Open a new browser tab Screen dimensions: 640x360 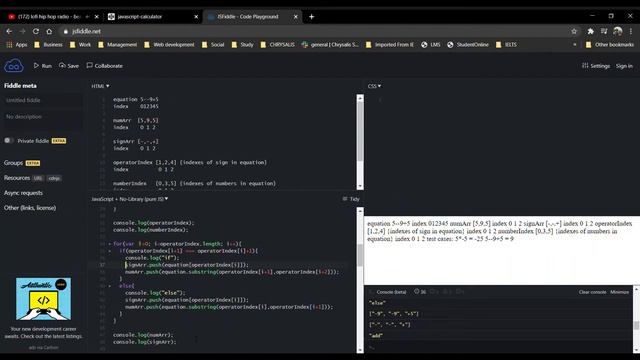(311, 17)
